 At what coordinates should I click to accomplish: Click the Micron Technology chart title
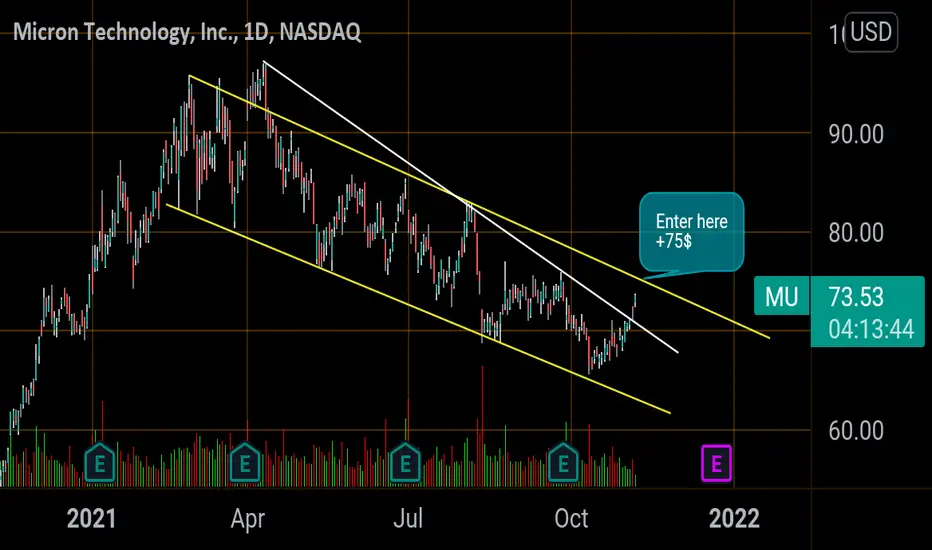coord(187,32)
